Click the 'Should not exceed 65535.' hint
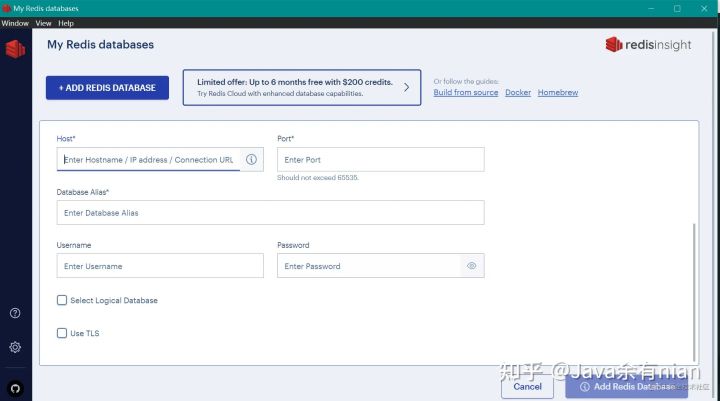 (318, 178)
